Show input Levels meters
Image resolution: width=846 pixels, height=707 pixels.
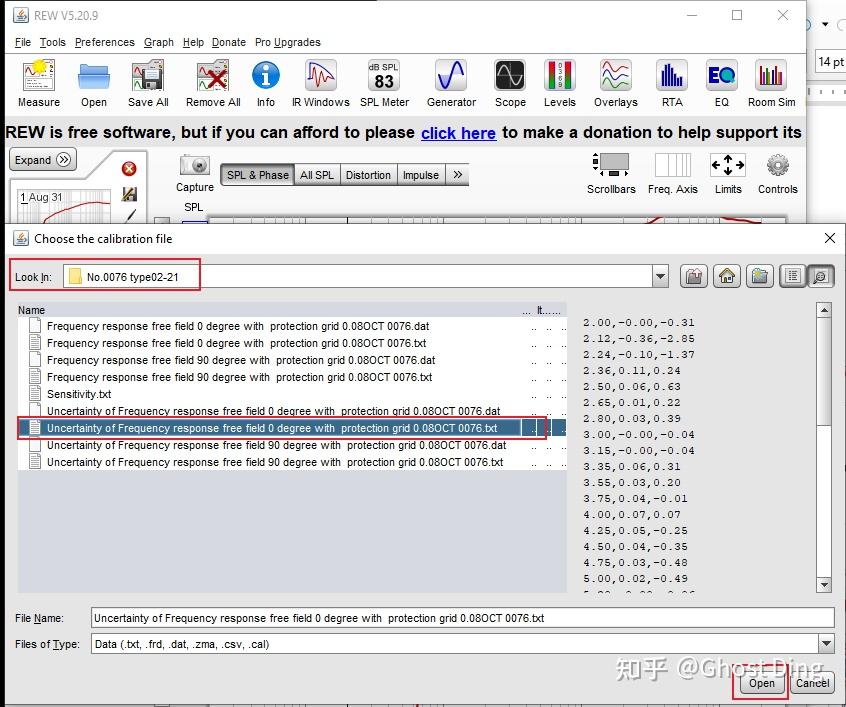(560, 83)
